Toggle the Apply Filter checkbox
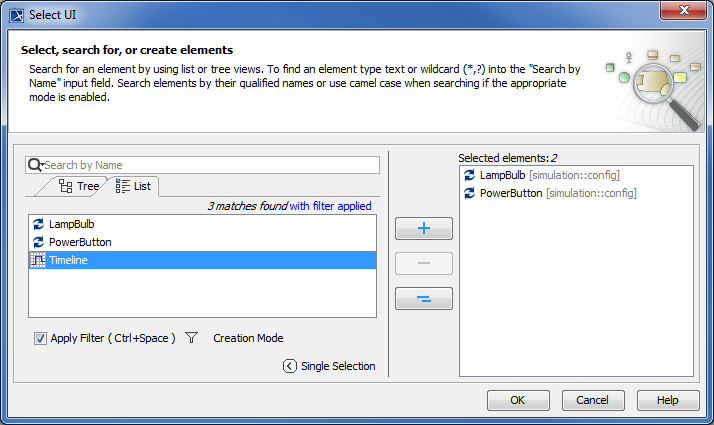Screen dimensions: 714x425 pyautogui.click(x=41, y=338)
